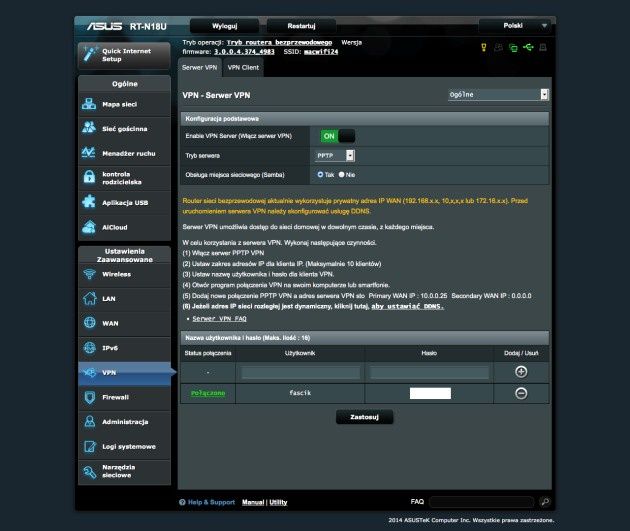Open the Utility link in footer

(278, 502)
